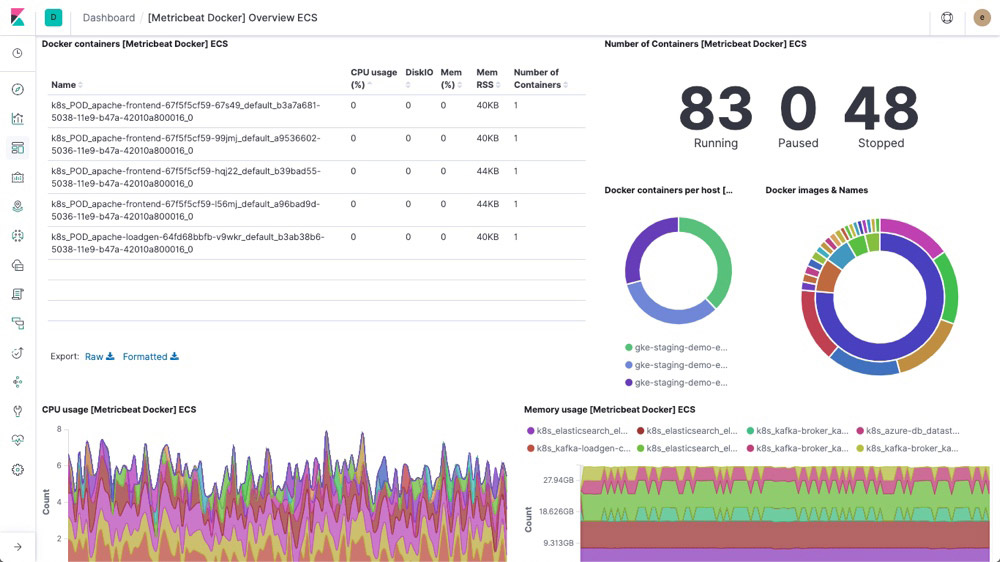Screen dimensions: 1000x562
Task: Open the help menu icon
Action: [x=947, y=18]
